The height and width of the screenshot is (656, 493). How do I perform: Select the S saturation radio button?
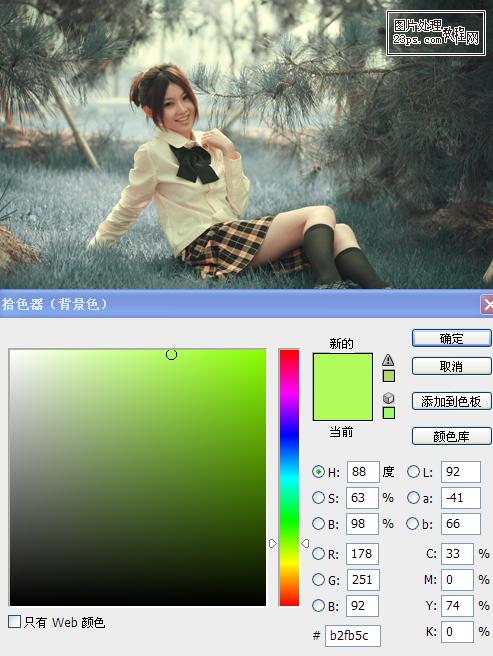[318, 498]
